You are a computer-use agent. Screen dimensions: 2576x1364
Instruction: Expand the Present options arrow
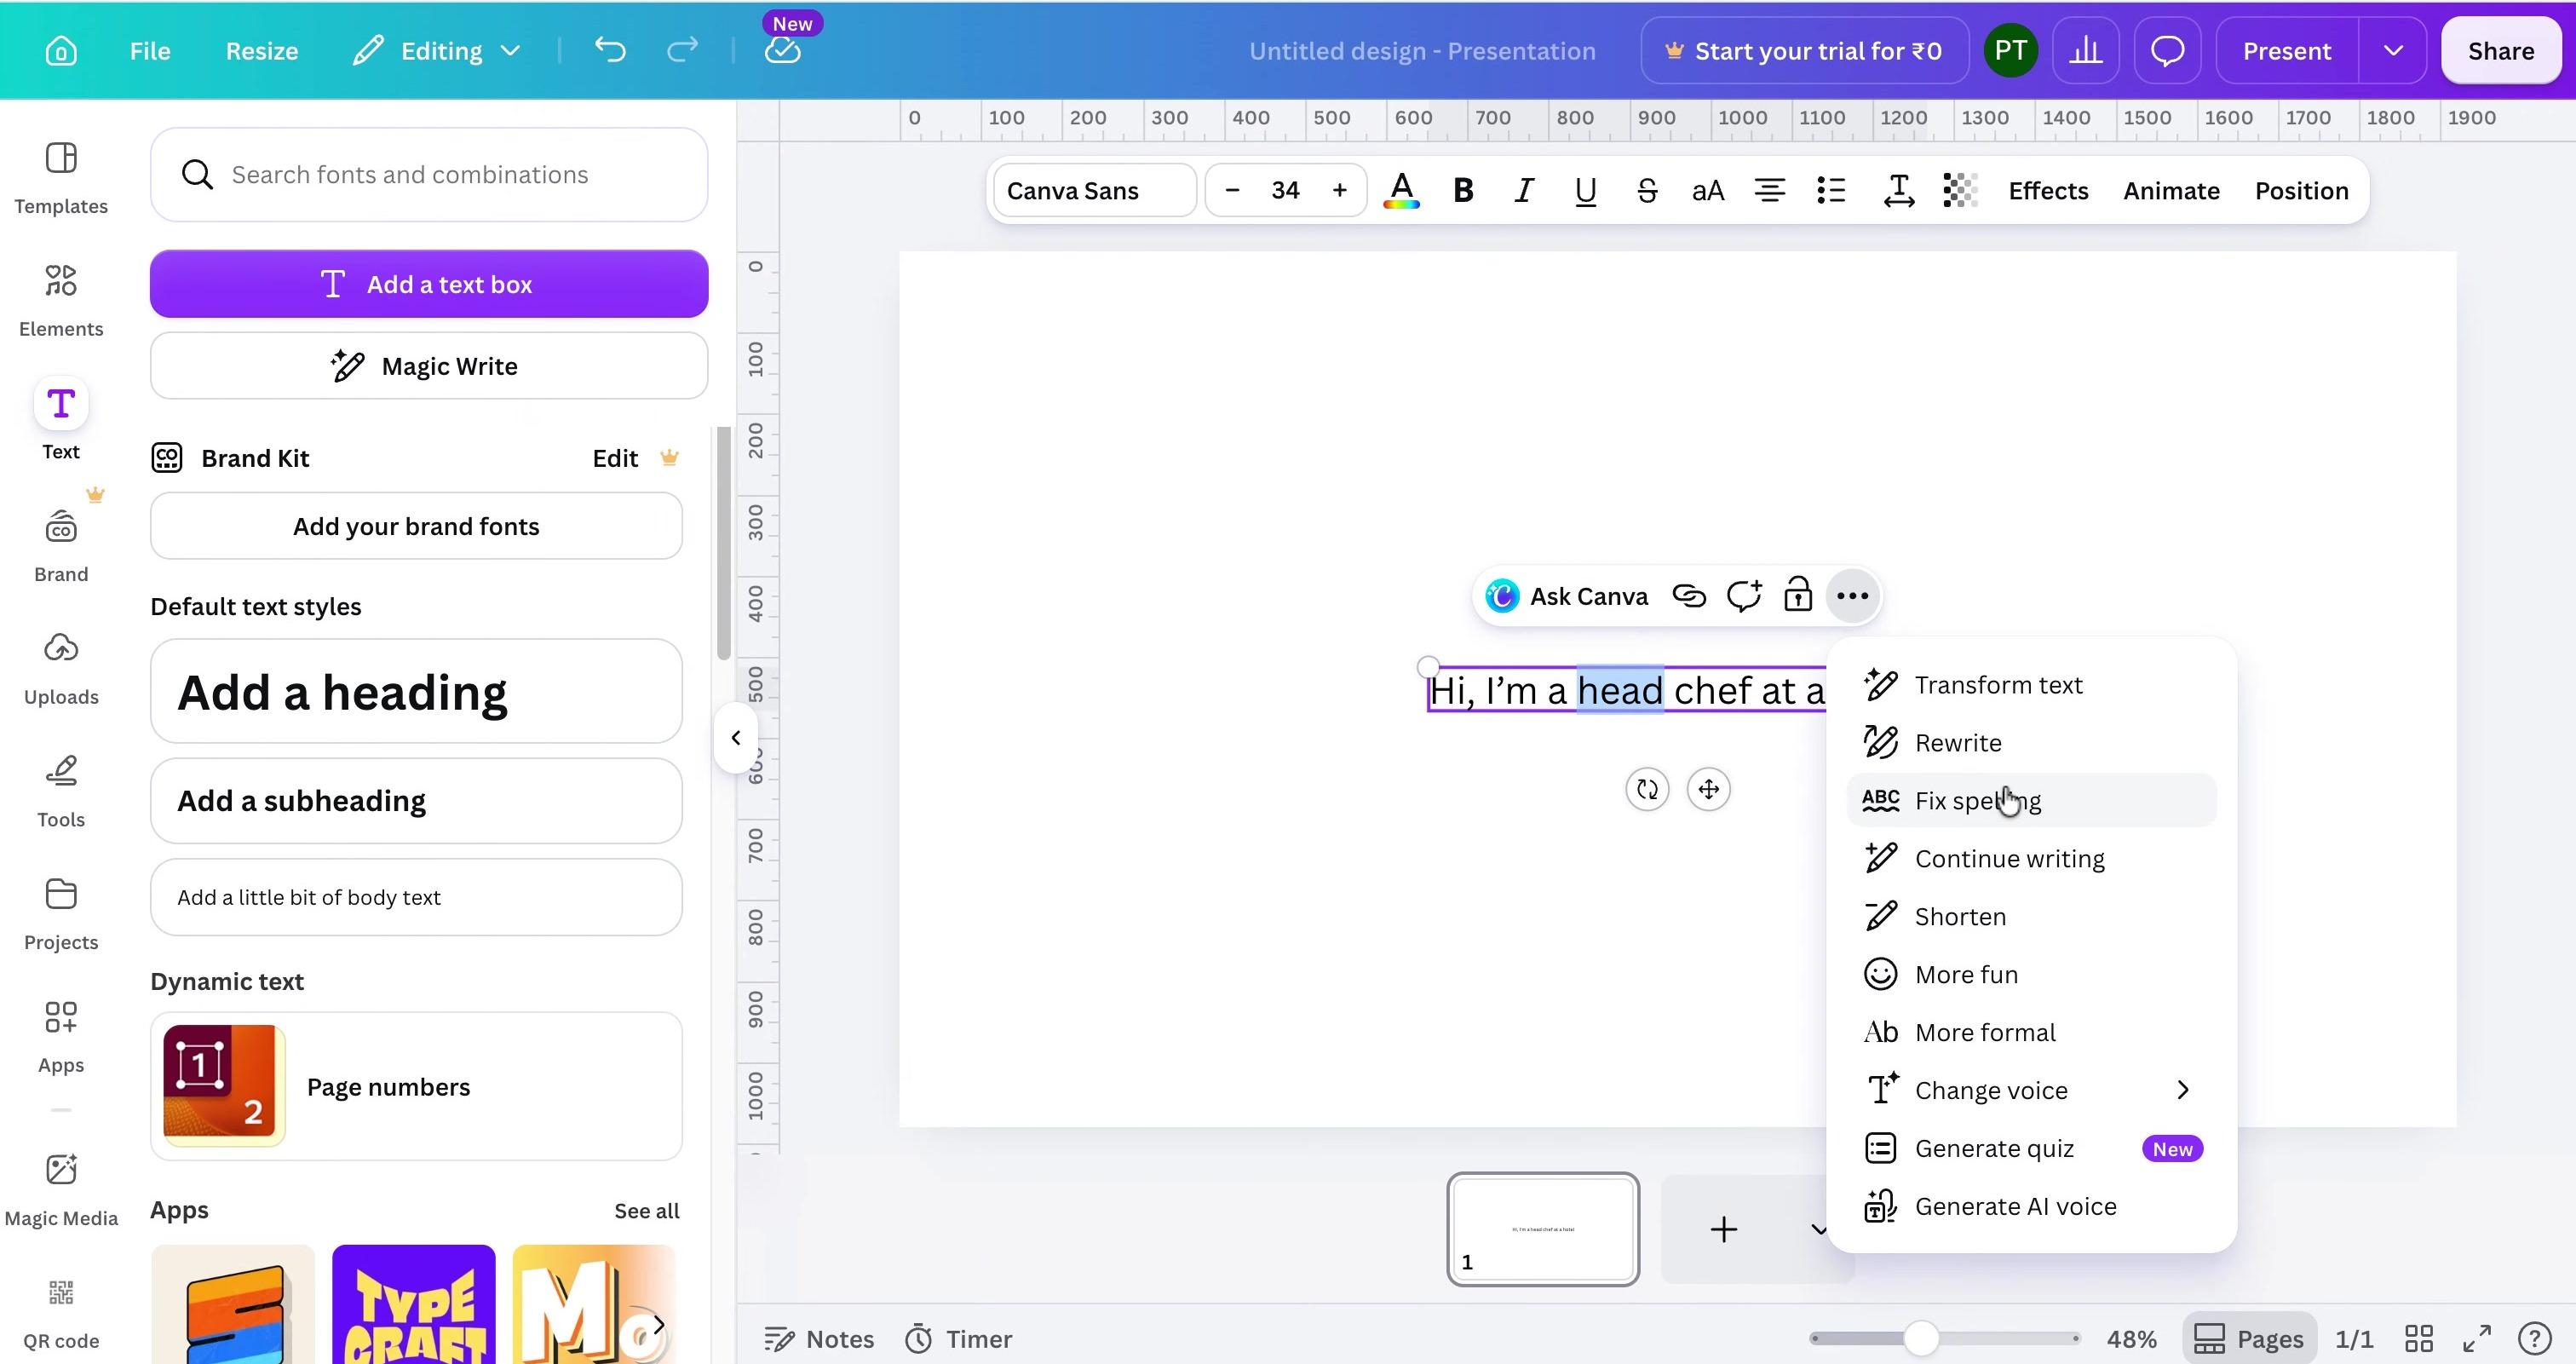click(2392, 51)
